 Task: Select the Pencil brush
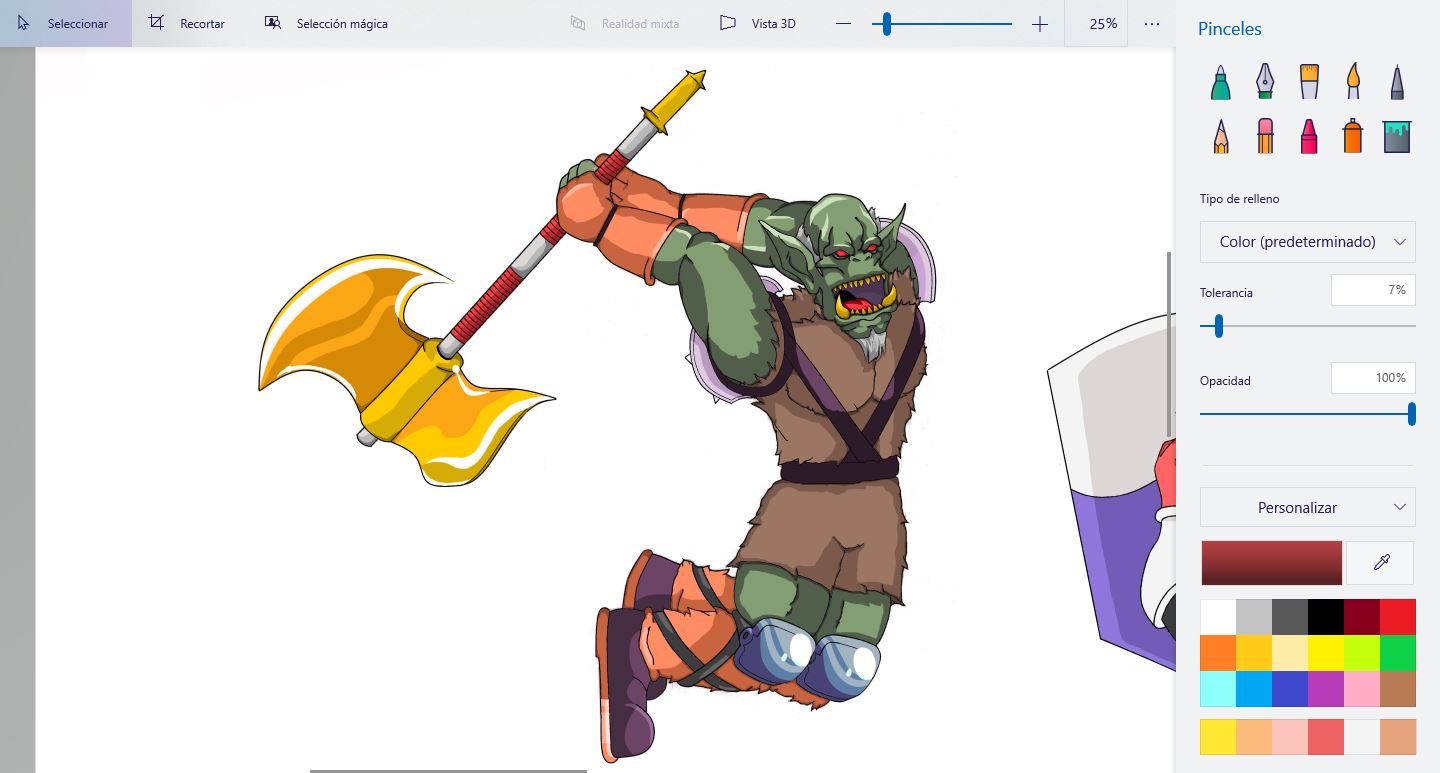[1220, 136]
